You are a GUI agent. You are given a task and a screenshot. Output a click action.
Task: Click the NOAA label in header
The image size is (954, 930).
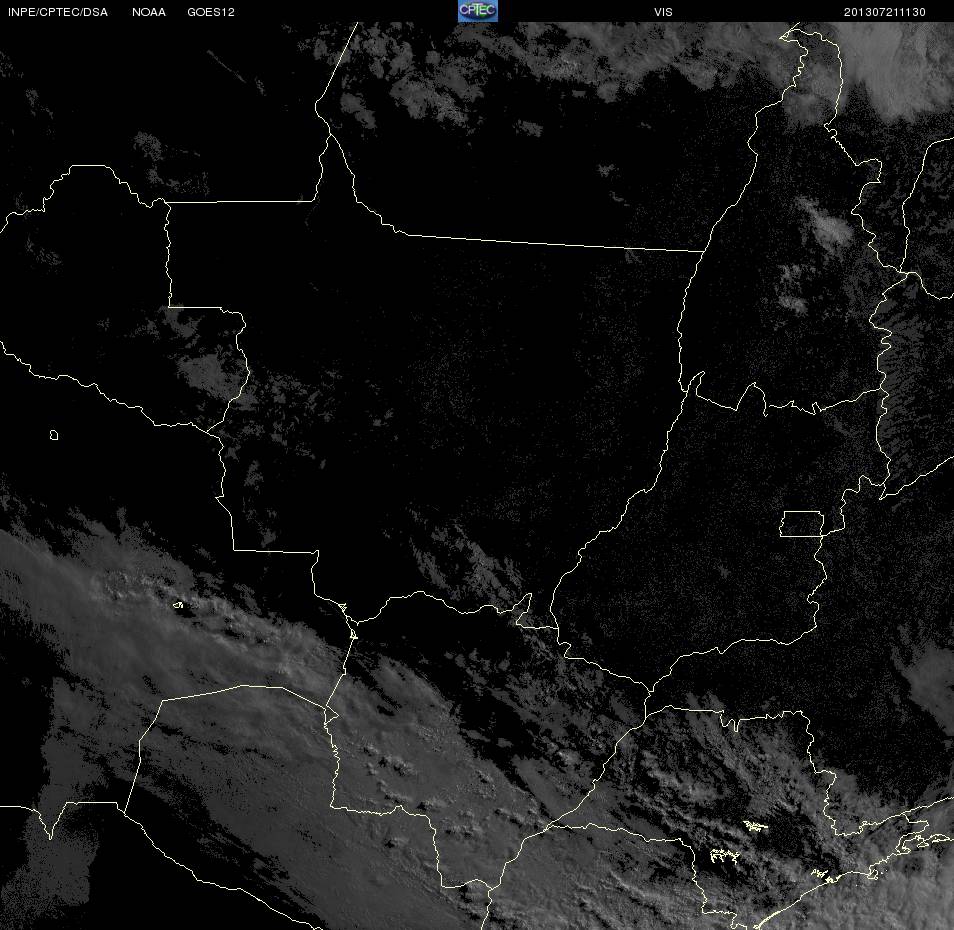point(148,12)
